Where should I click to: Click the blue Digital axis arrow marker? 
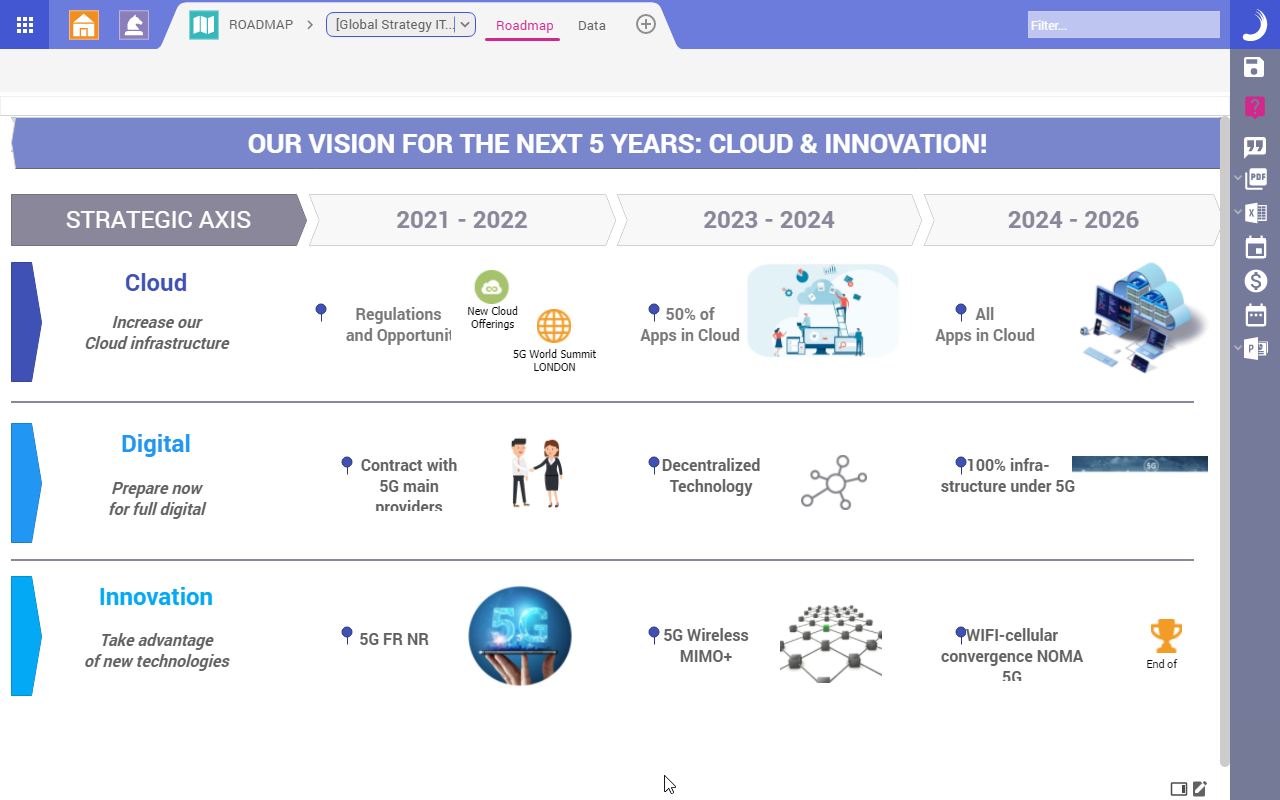(x=26, y=483)
